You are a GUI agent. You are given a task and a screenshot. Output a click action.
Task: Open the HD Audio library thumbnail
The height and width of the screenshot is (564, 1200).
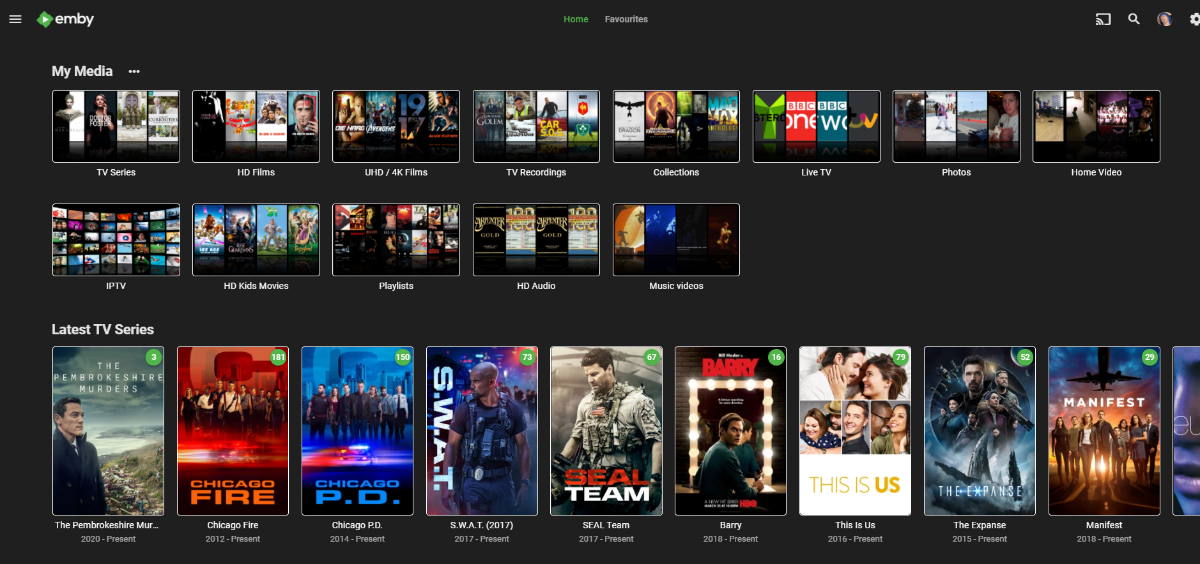click(x=536, y=240)
